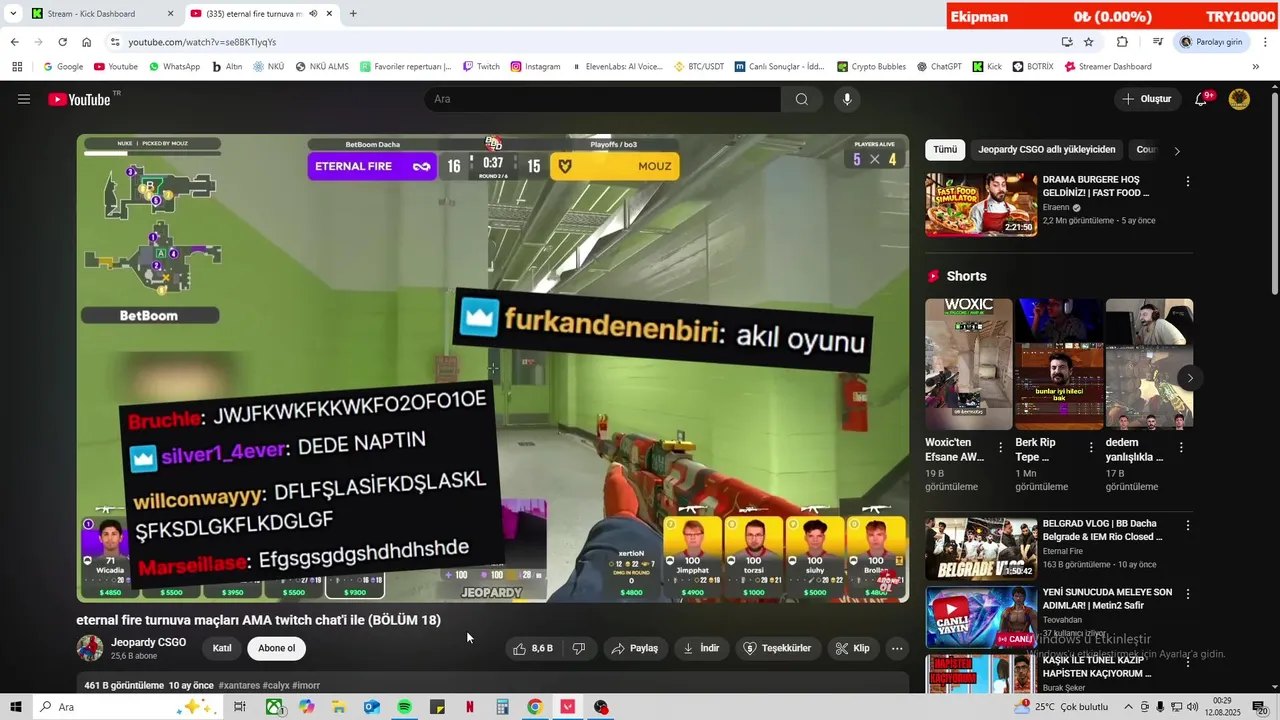Open options for Berk Rip Tepe short
1280x720 pixels.
click(x=1092, y=447)
